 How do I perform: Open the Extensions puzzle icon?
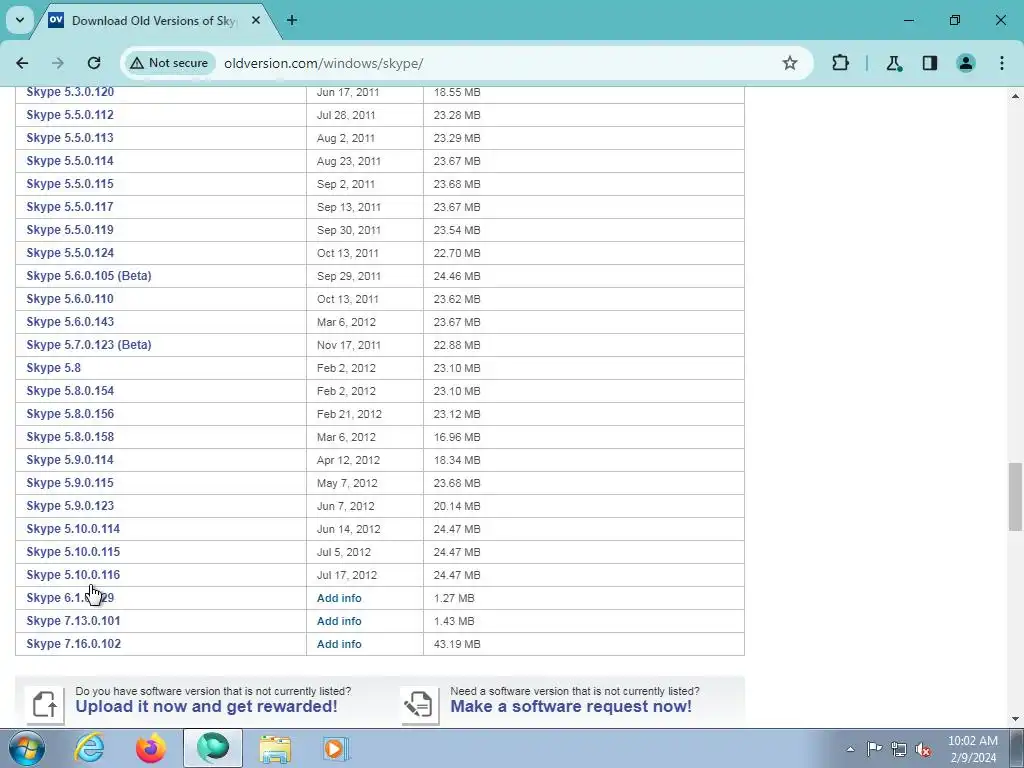(x=840, y=63)
